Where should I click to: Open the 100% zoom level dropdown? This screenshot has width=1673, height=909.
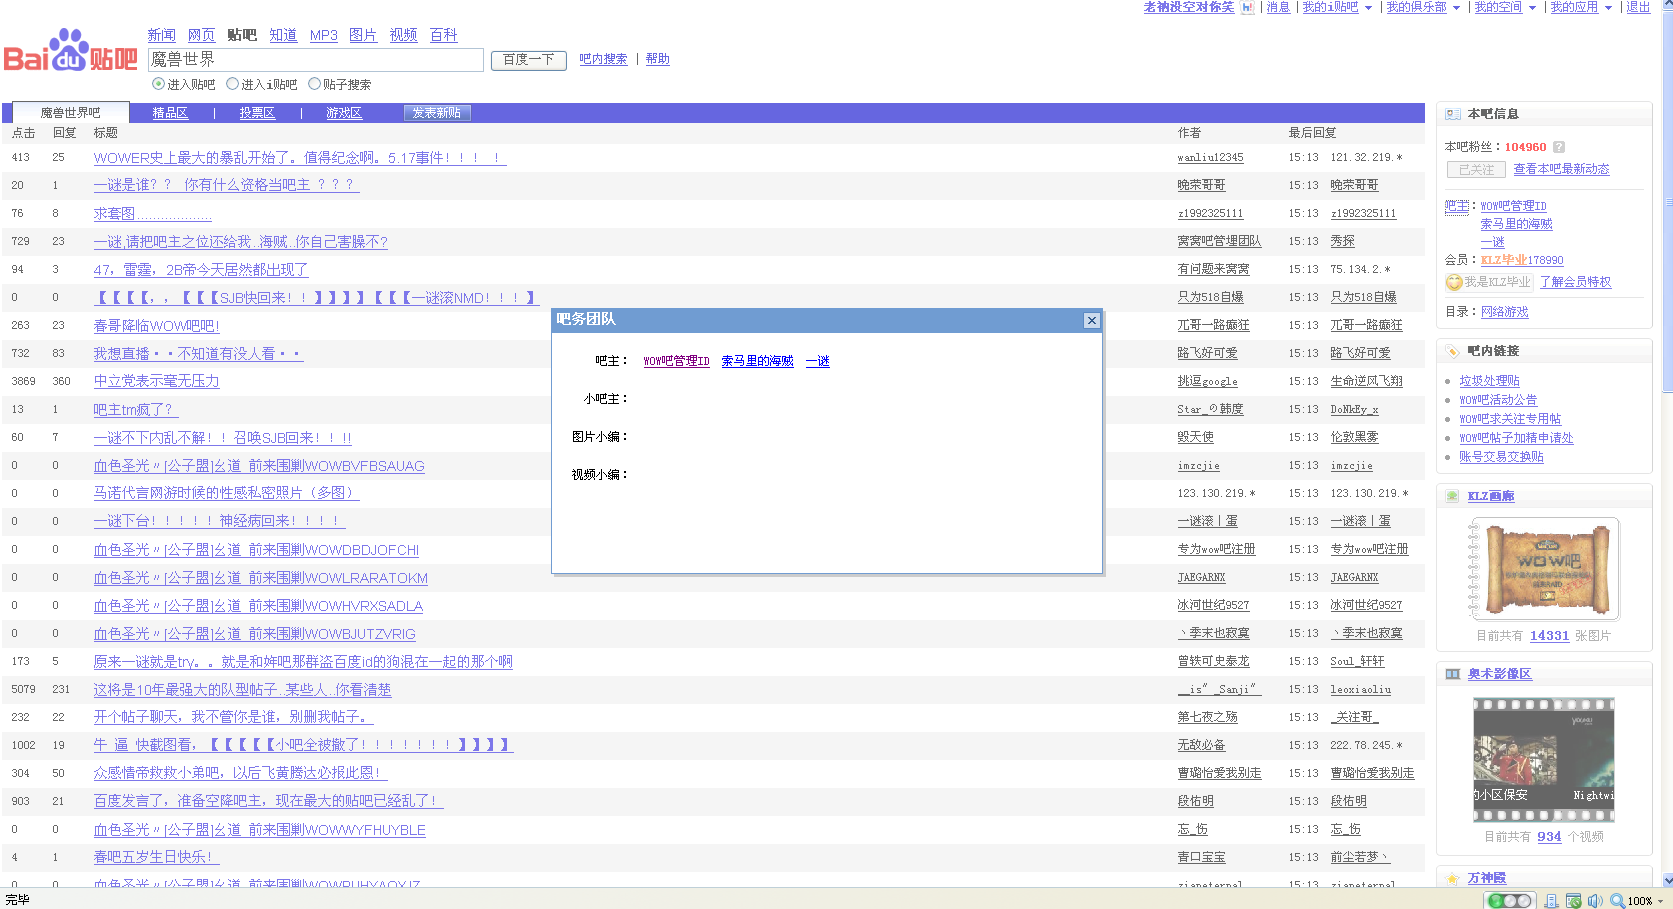(1660, 901)
